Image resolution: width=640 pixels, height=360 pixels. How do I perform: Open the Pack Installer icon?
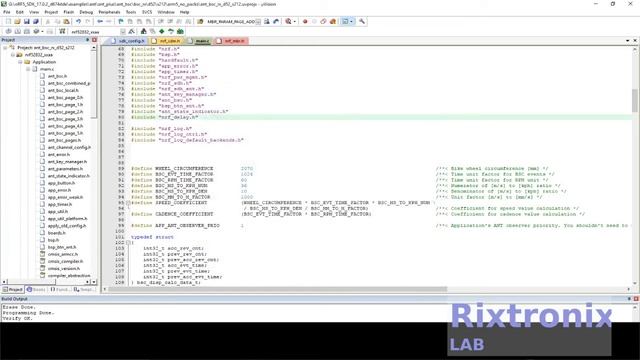[180, 31]
